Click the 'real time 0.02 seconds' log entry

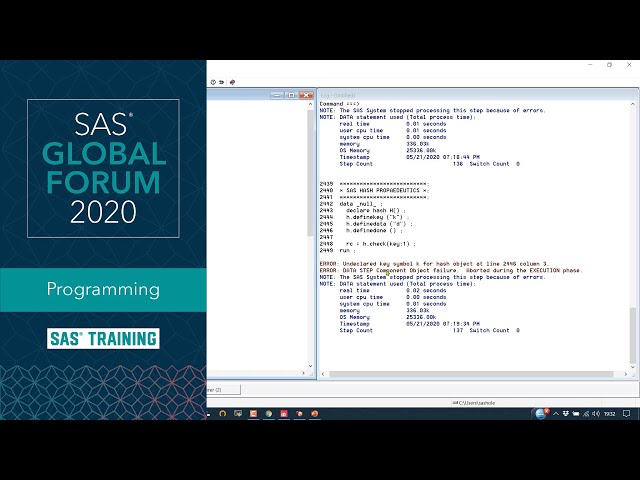coord(393,290)
